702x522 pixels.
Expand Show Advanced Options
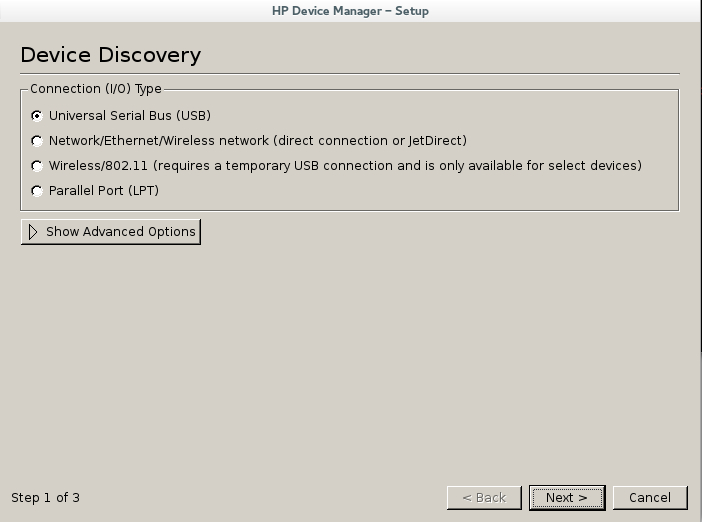tap(111, 232)
